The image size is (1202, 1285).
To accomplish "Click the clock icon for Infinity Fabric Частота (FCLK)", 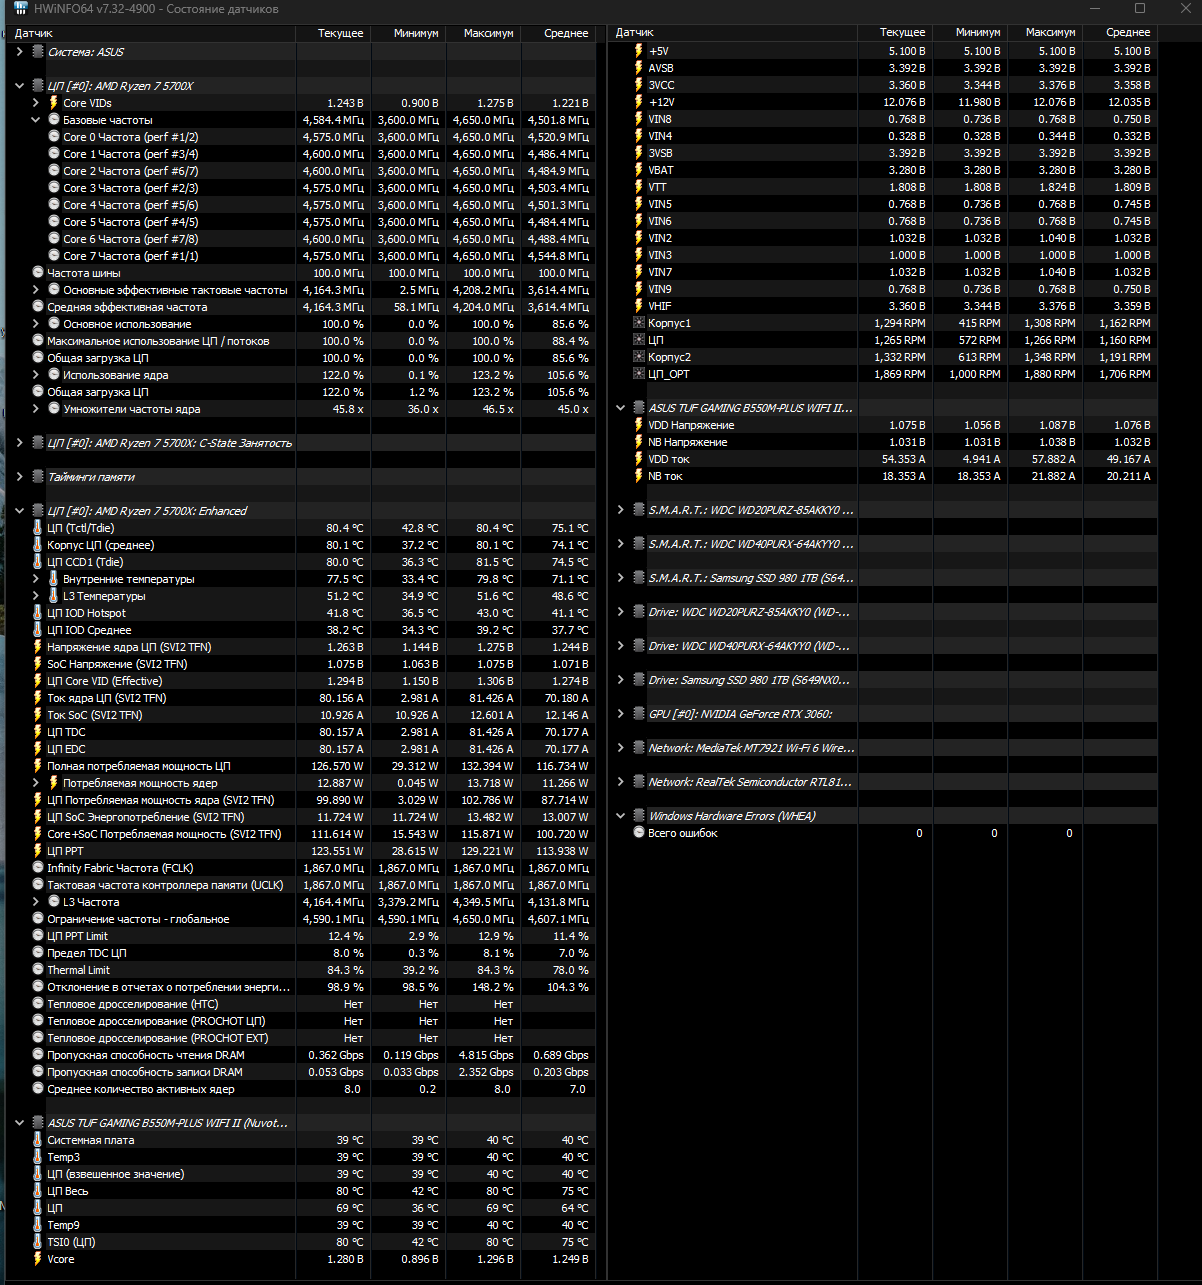I will (38, 868).
